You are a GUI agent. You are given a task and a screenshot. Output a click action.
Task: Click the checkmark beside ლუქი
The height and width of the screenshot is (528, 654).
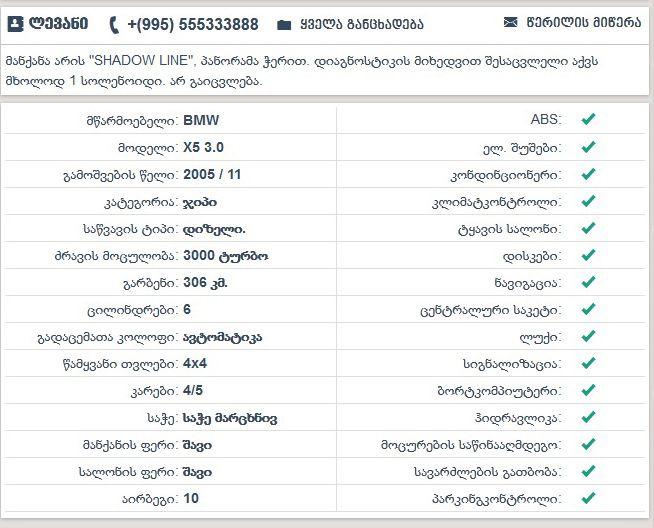pyautogui.click(x=589, y=337)
